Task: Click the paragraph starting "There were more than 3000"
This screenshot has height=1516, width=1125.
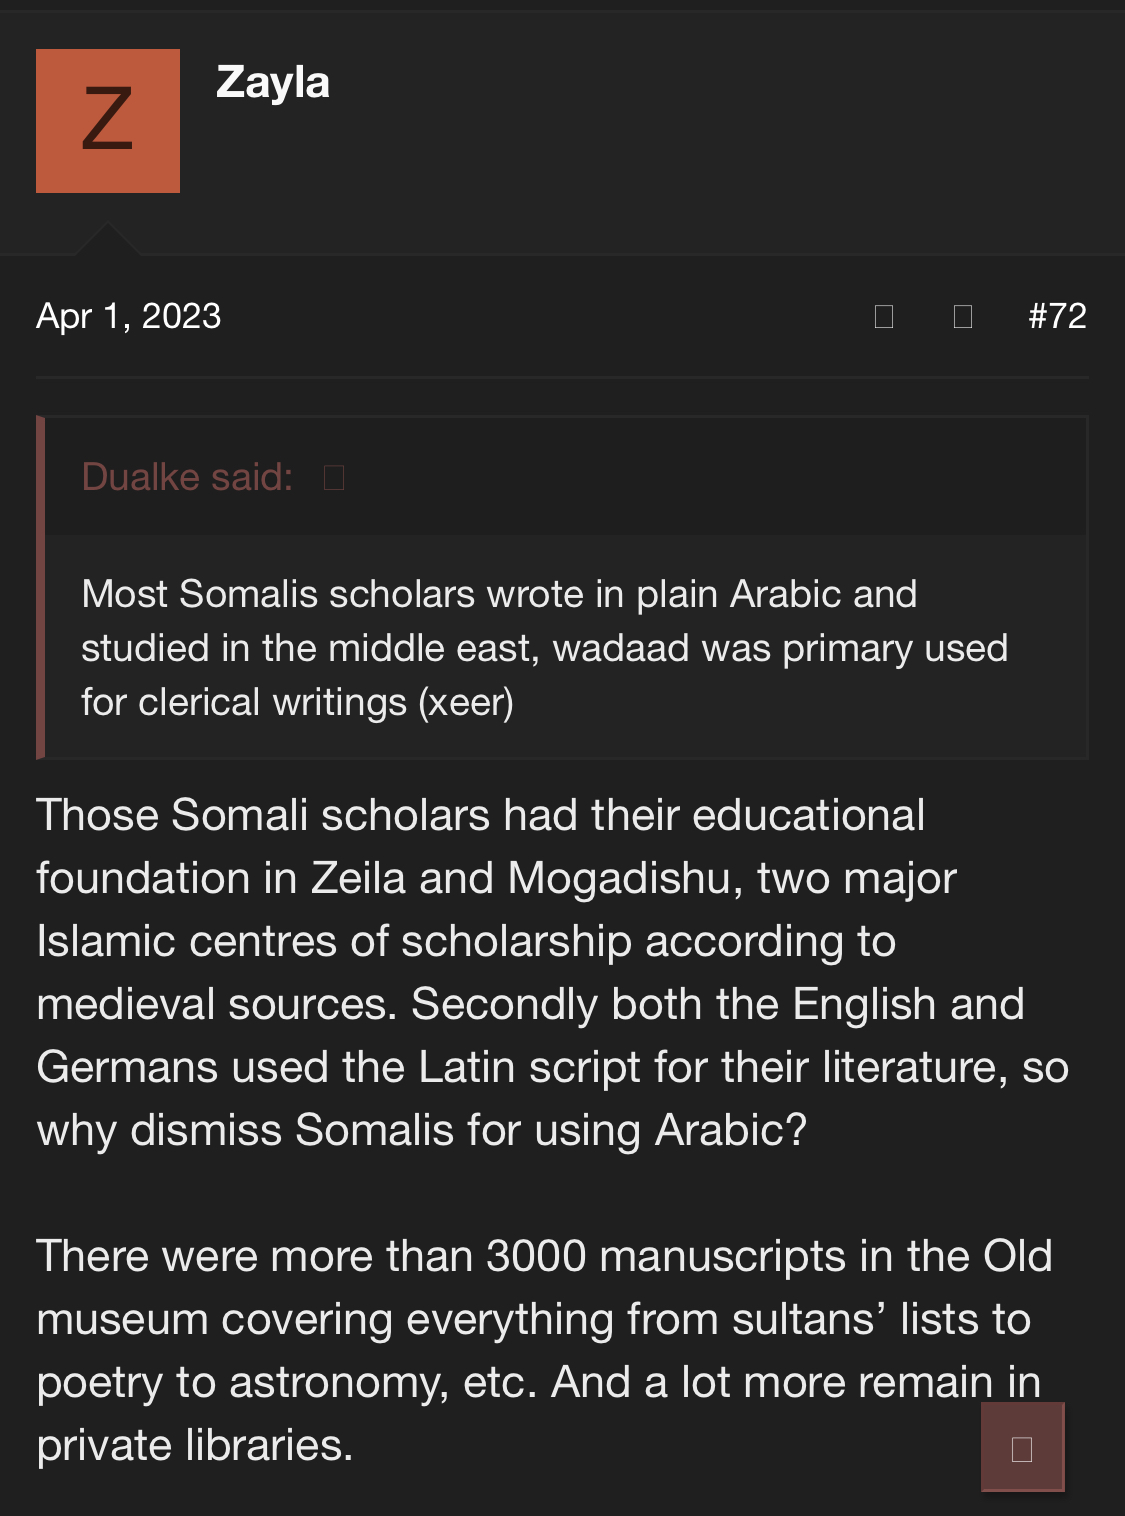Action: 540,1350
